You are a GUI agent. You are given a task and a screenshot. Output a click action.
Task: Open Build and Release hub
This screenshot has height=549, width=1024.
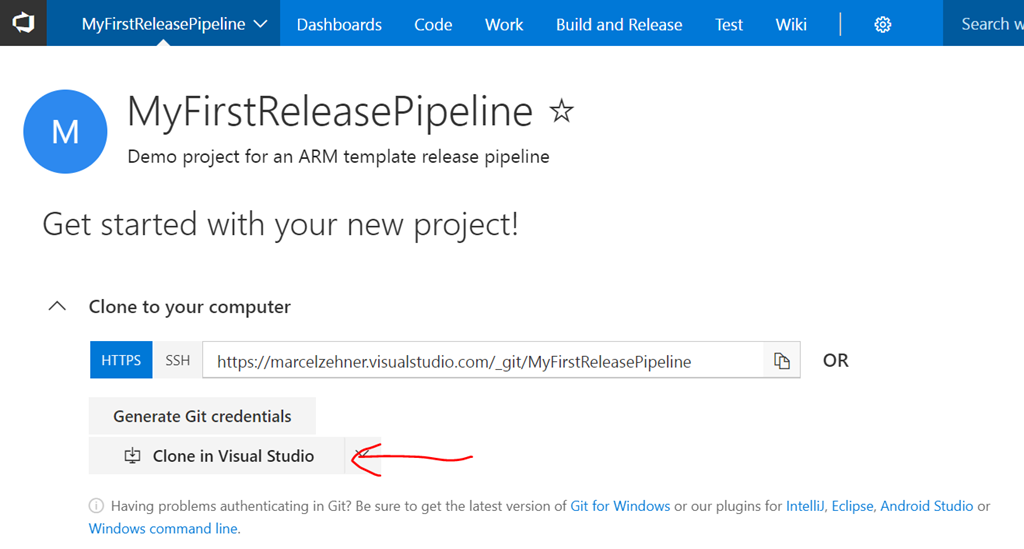(619, 25)
